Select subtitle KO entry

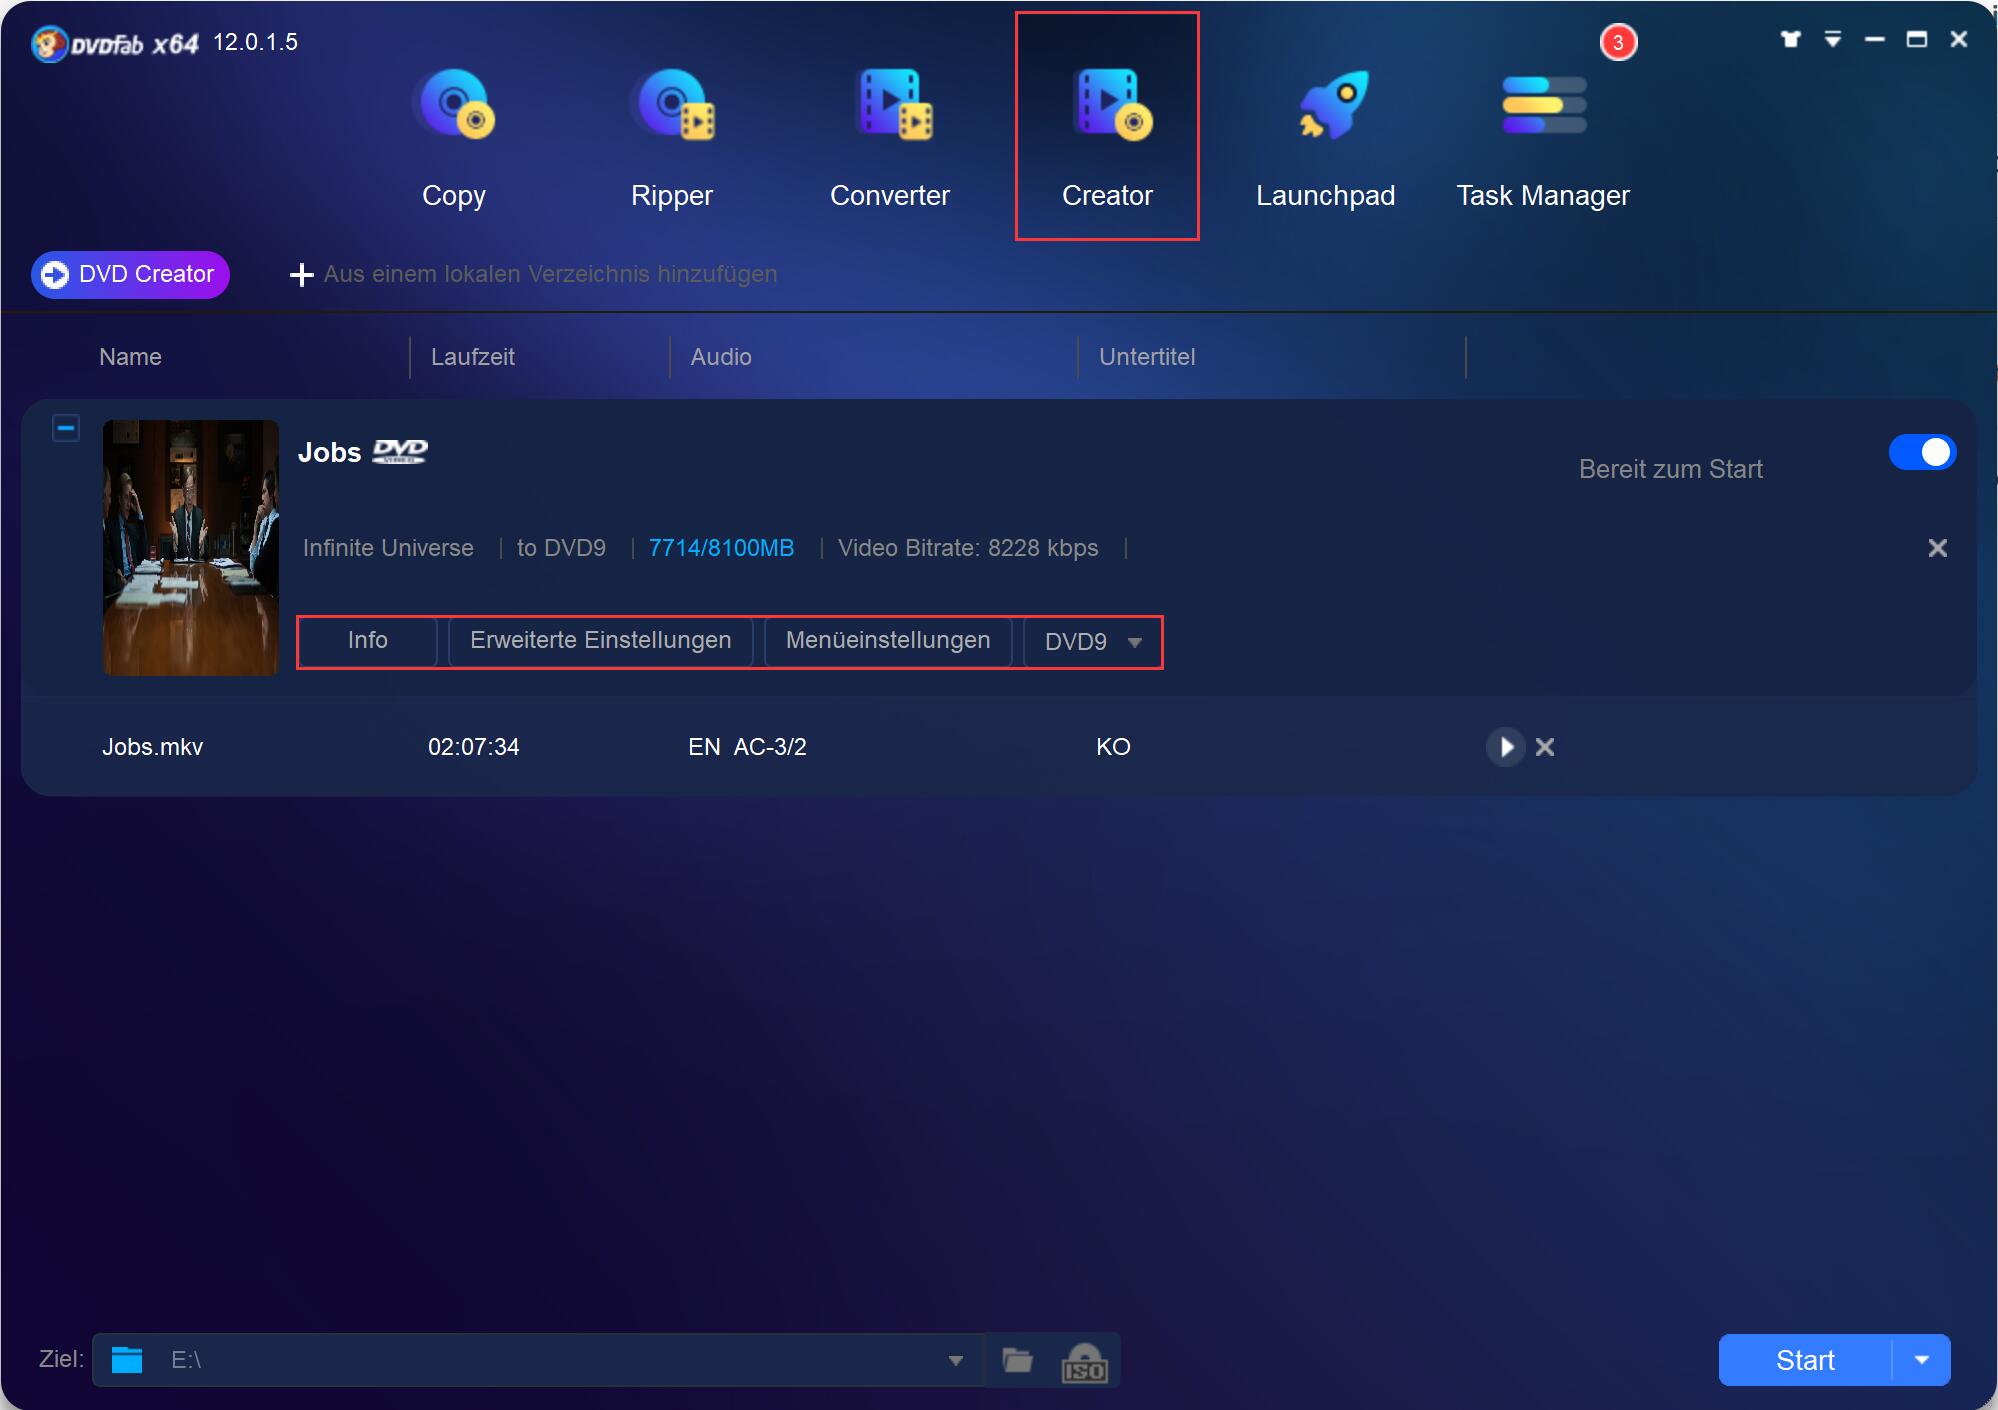tap(1113, 747)
